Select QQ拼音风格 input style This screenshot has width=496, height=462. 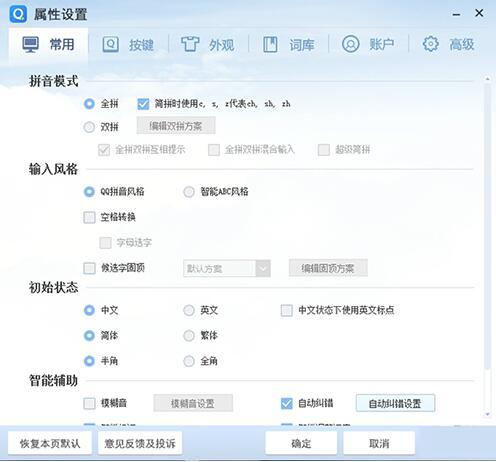pos(89,192)
